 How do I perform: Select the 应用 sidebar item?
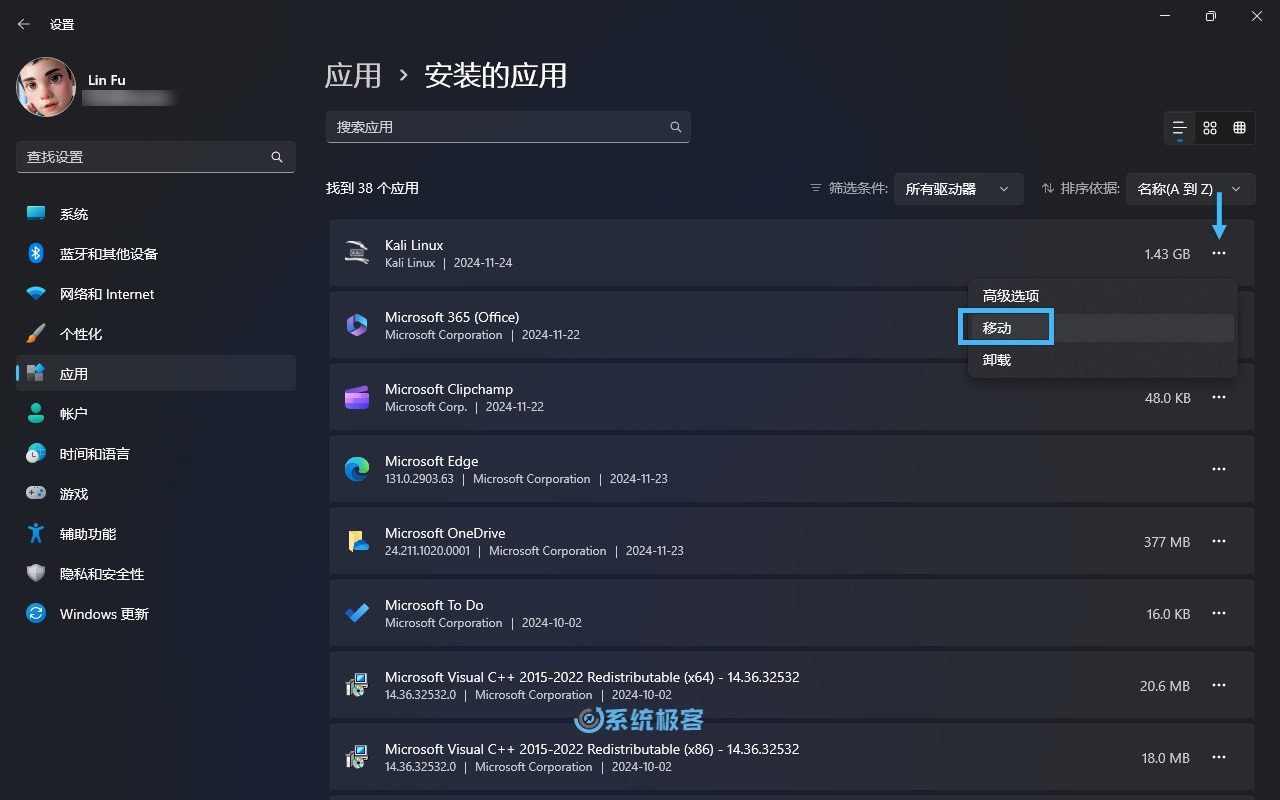point(156,374)
